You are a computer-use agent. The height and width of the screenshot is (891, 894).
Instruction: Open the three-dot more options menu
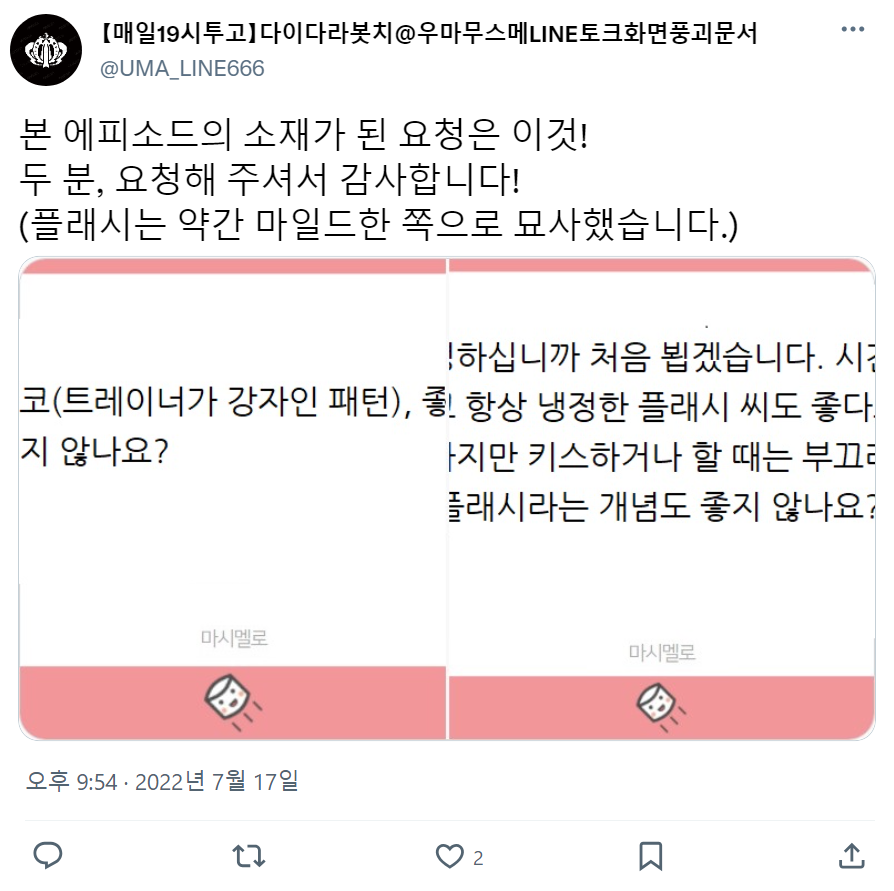853,30
